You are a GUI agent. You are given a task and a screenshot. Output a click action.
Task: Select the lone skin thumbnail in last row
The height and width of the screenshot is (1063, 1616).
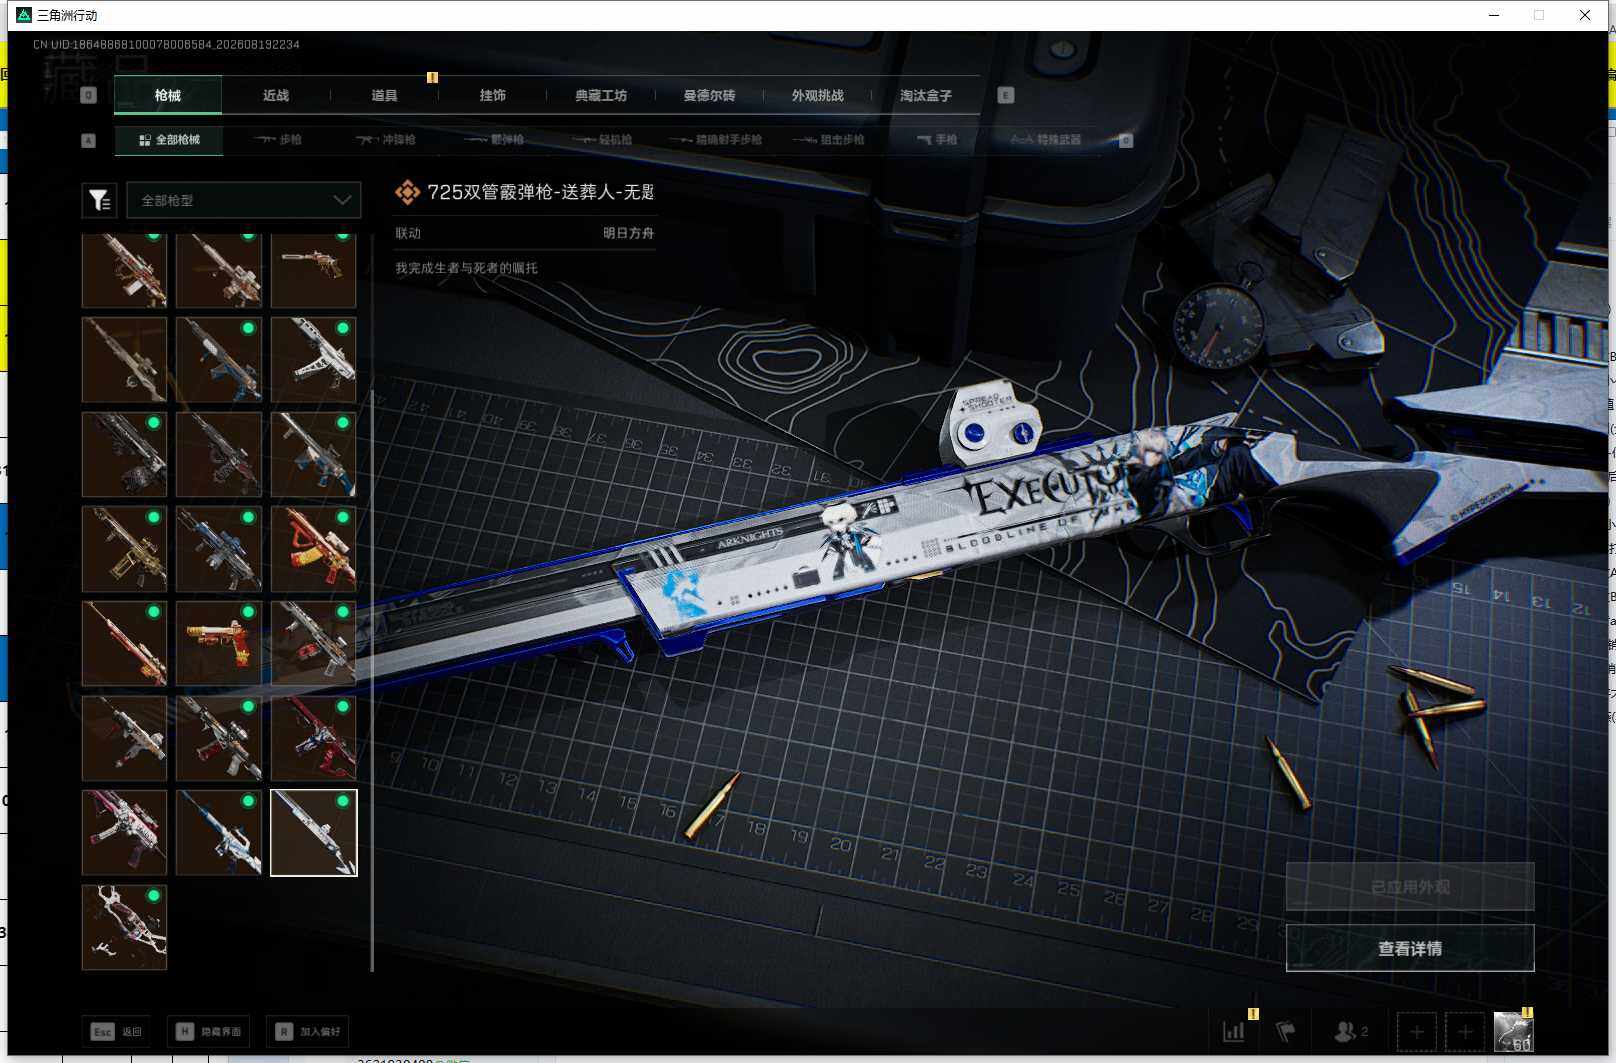(x=124, y=927)
